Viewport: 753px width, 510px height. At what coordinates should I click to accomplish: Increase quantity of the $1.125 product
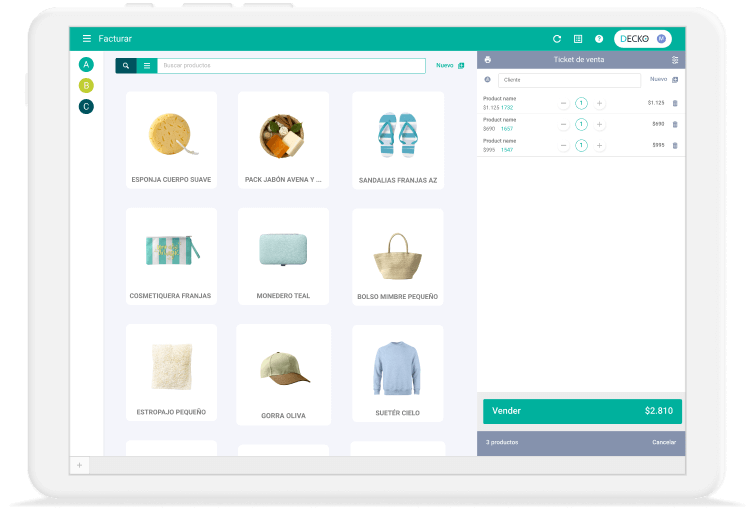coord(599,103)
